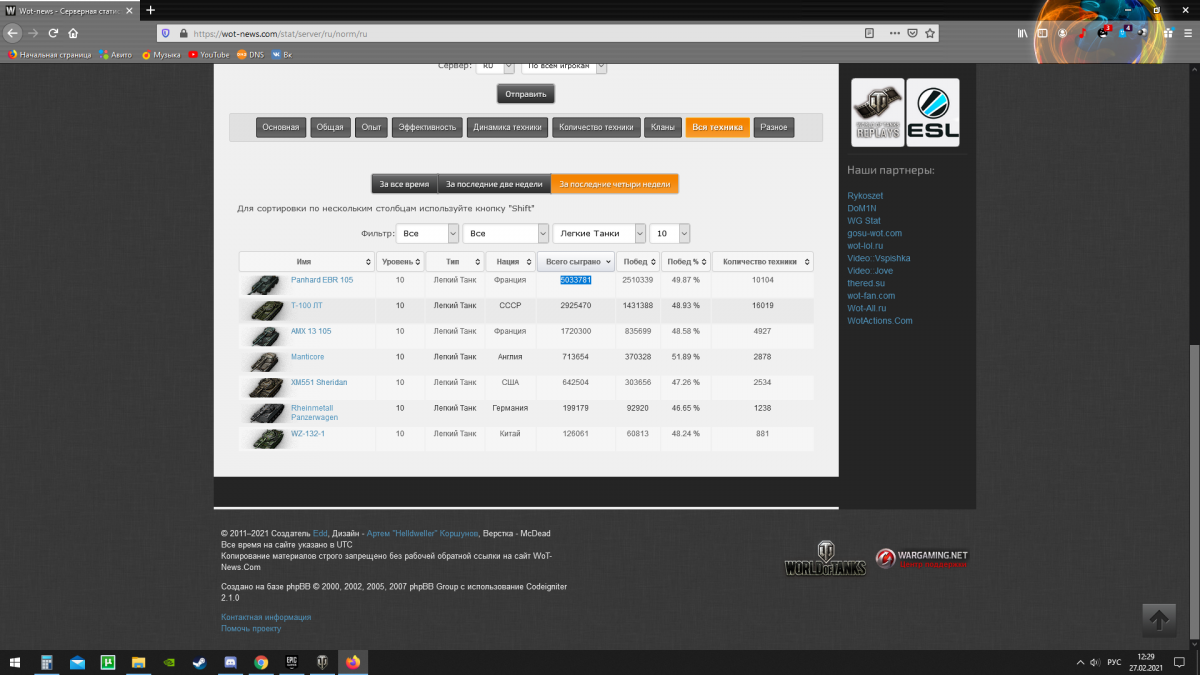1200x675 pixels.
Task: Bookmark this page using the star icon
Action: tap(931, 33)
